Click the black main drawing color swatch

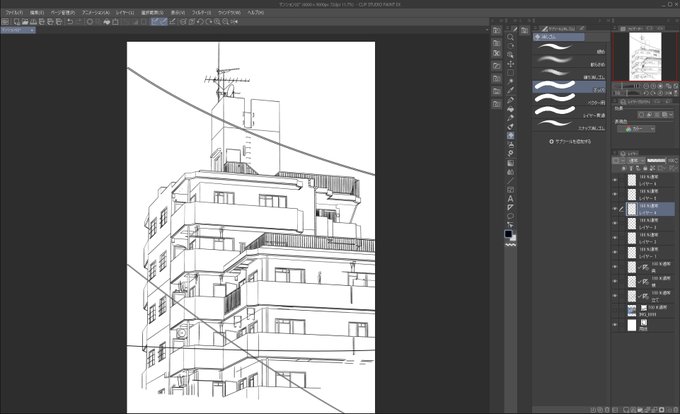(x=508, y=234)
